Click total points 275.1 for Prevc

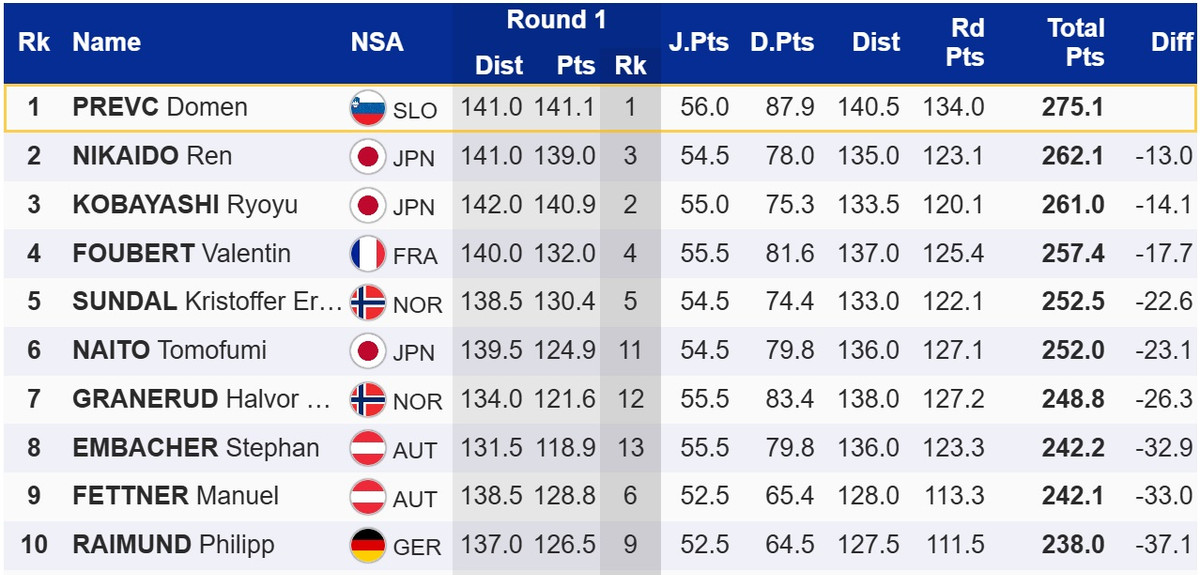click(x=1075, y=108)
